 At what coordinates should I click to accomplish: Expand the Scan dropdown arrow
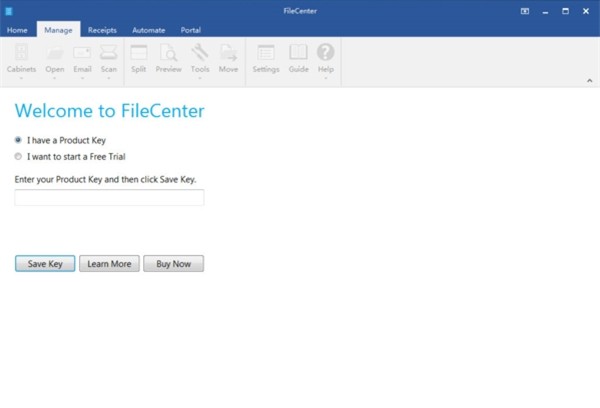coord(109,78)
